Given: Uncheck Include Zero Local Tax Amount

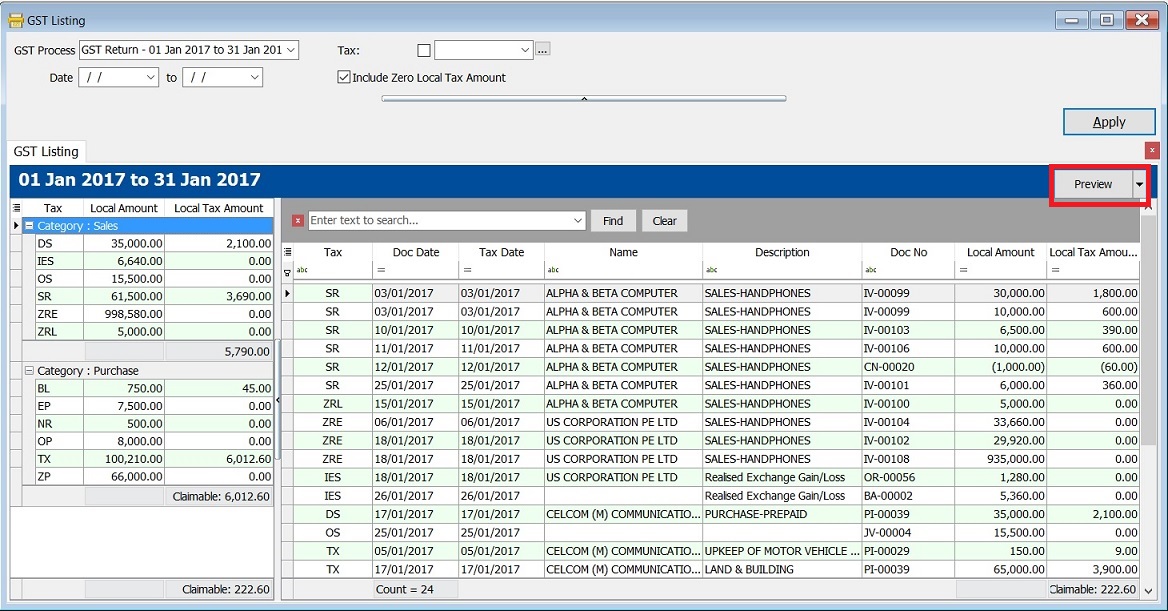Looking at the screenshot, I should click(343, 76).
